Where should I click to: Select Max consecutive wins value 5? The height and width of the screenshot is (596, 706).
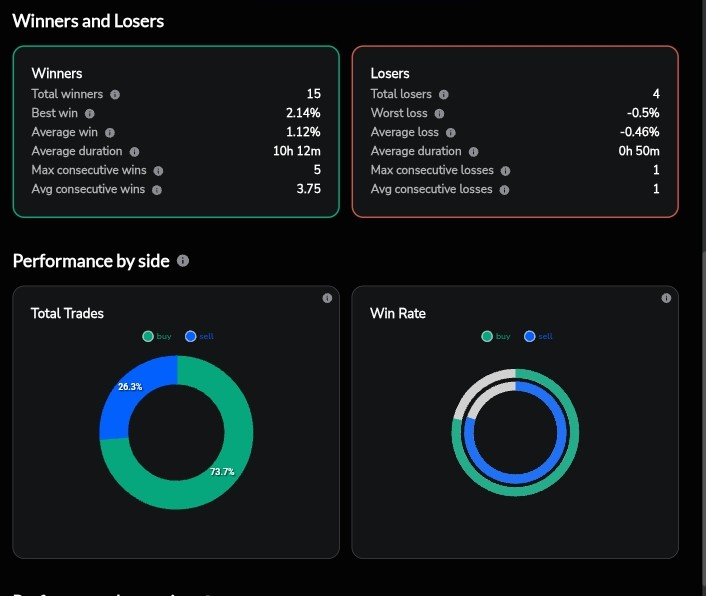coord(317,170)
